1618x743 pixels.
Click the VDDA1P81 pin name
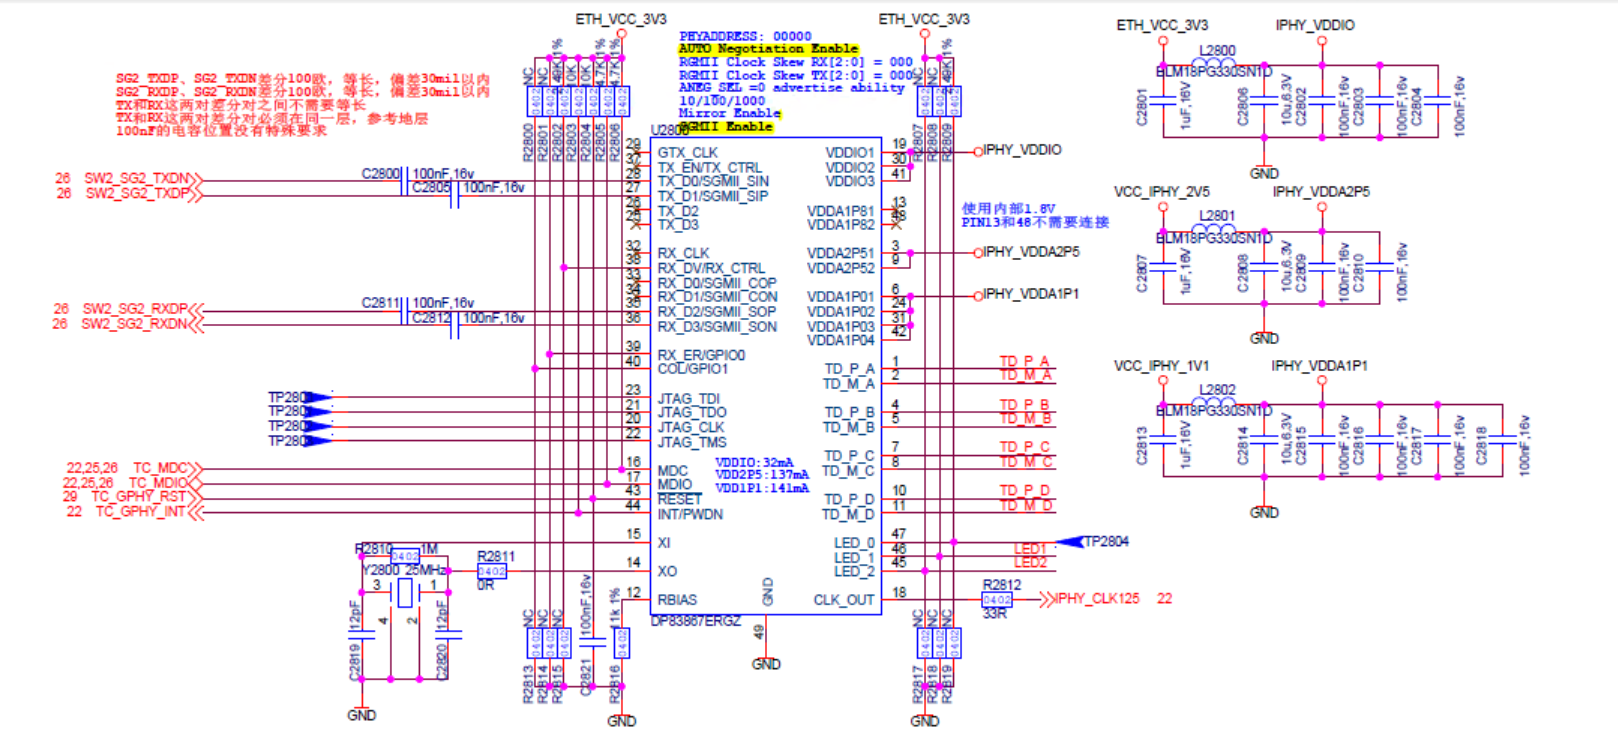pyautogui.click(x=841, y=211)
